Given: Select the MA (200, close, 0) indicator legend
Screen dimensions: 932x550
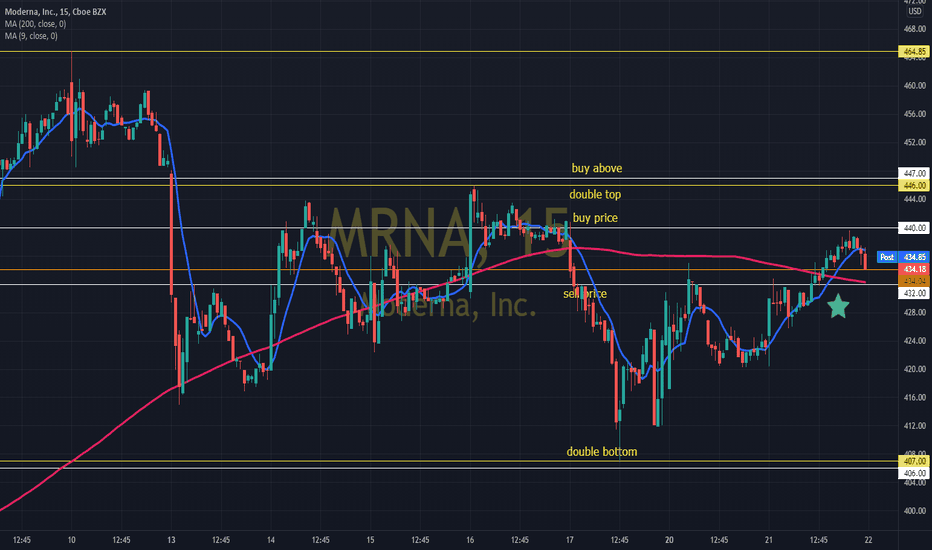Looking at the screenshot, I should pos(36,24).
